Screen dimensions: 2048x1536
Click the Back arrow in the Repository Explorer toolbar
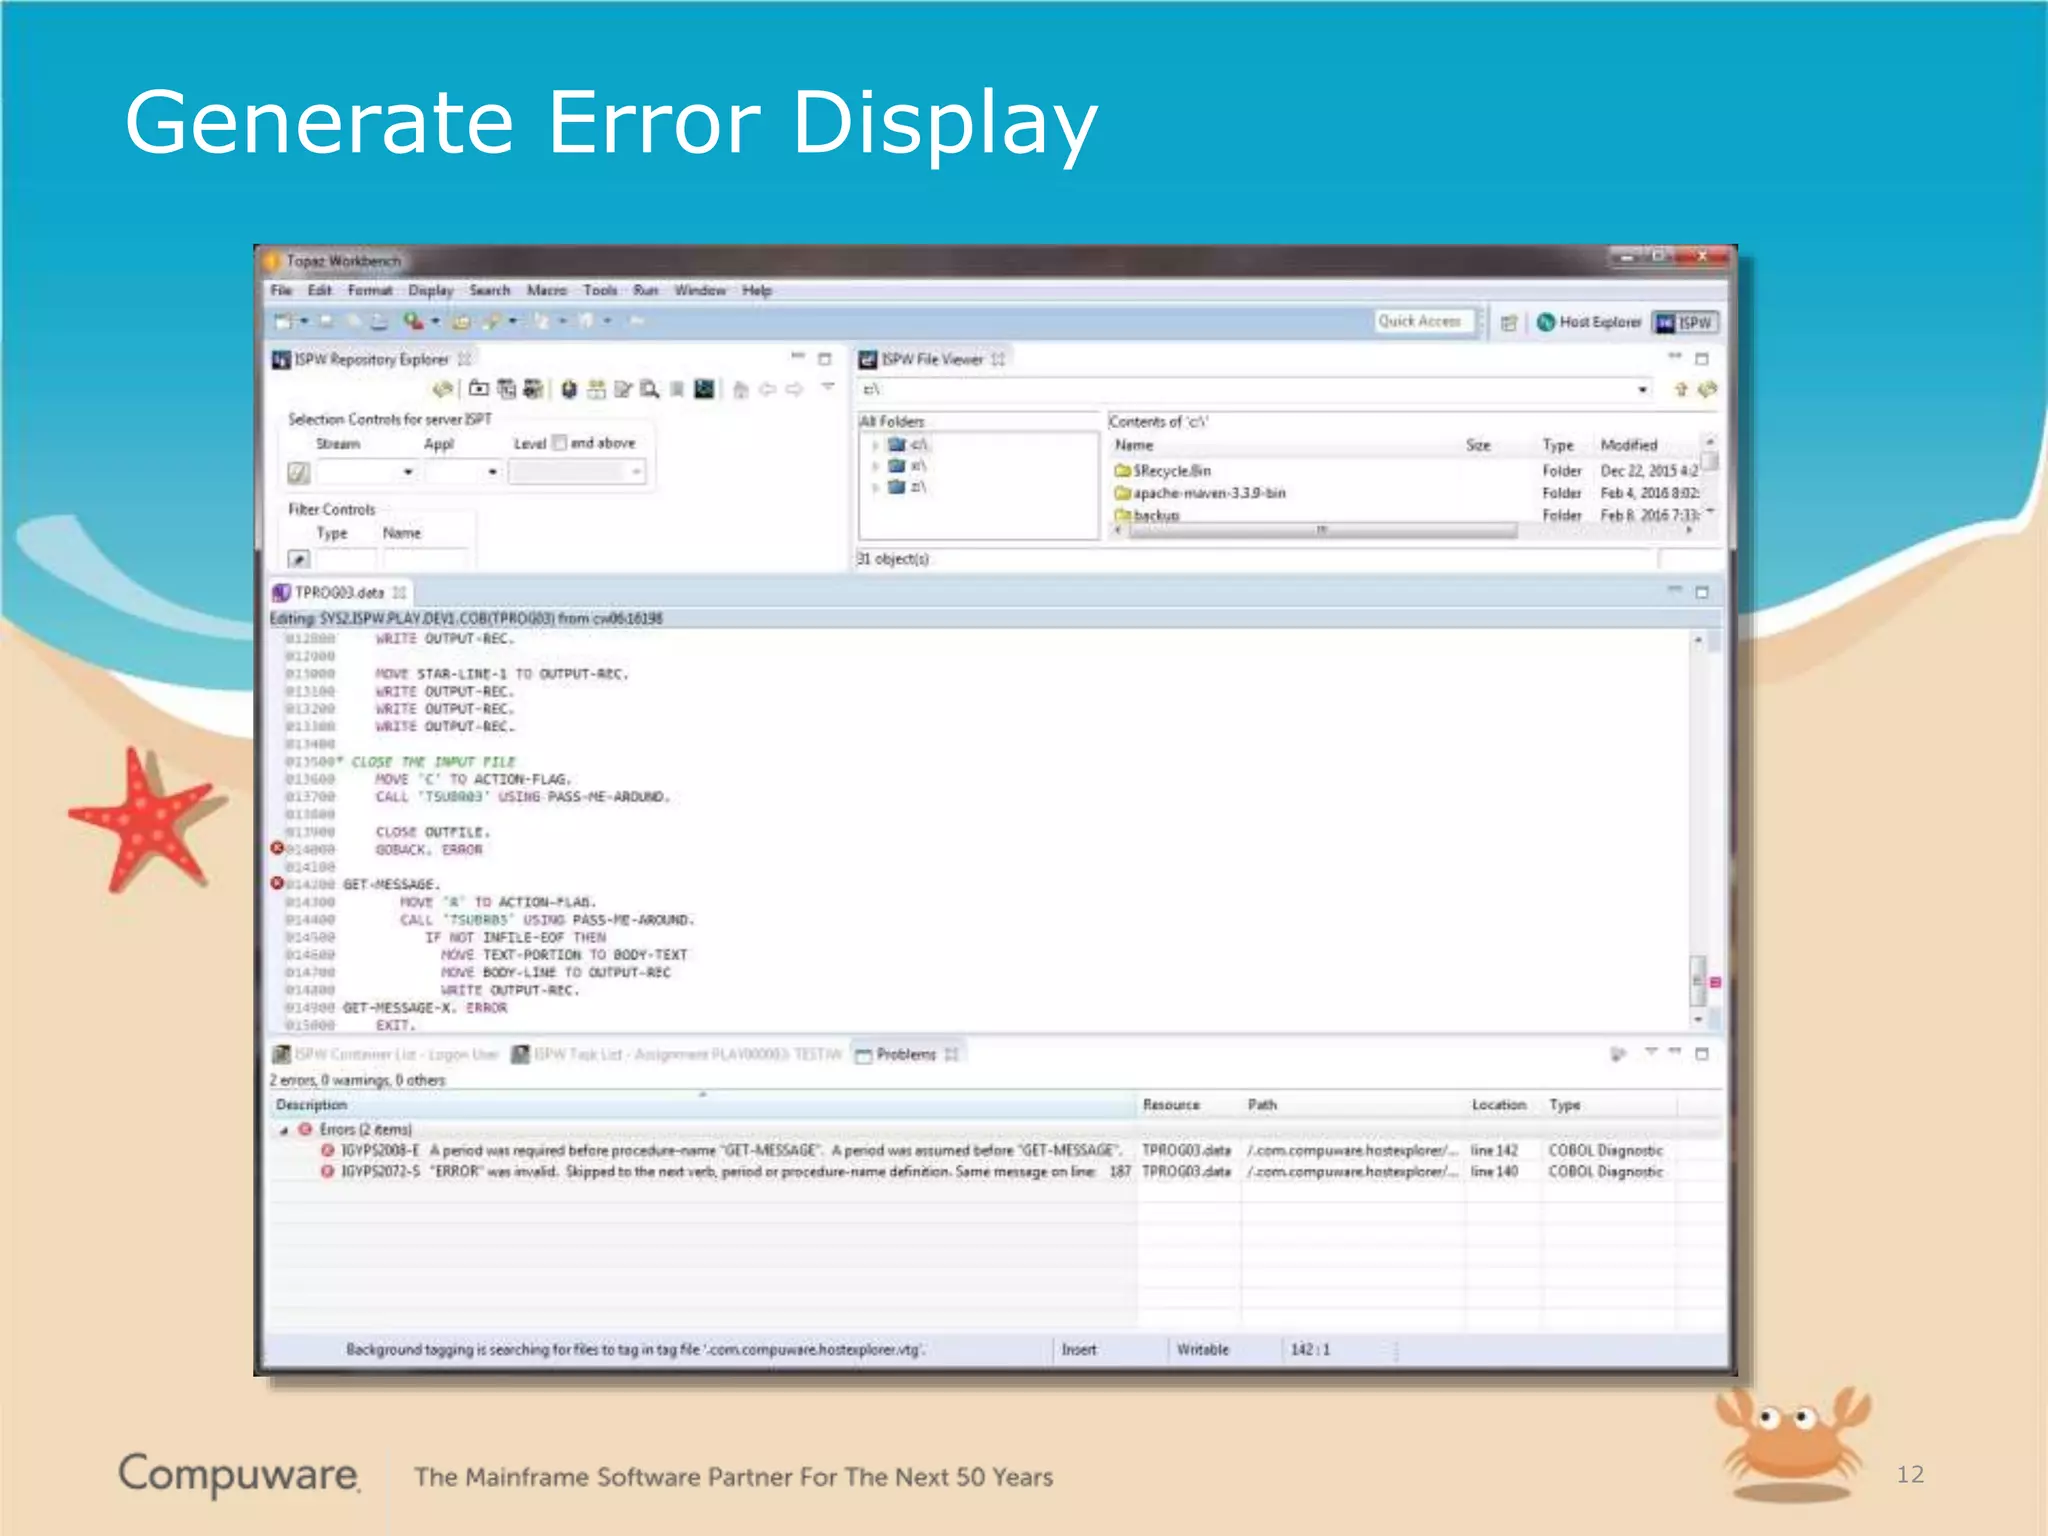pyautogui.click(x=767, y=389)
